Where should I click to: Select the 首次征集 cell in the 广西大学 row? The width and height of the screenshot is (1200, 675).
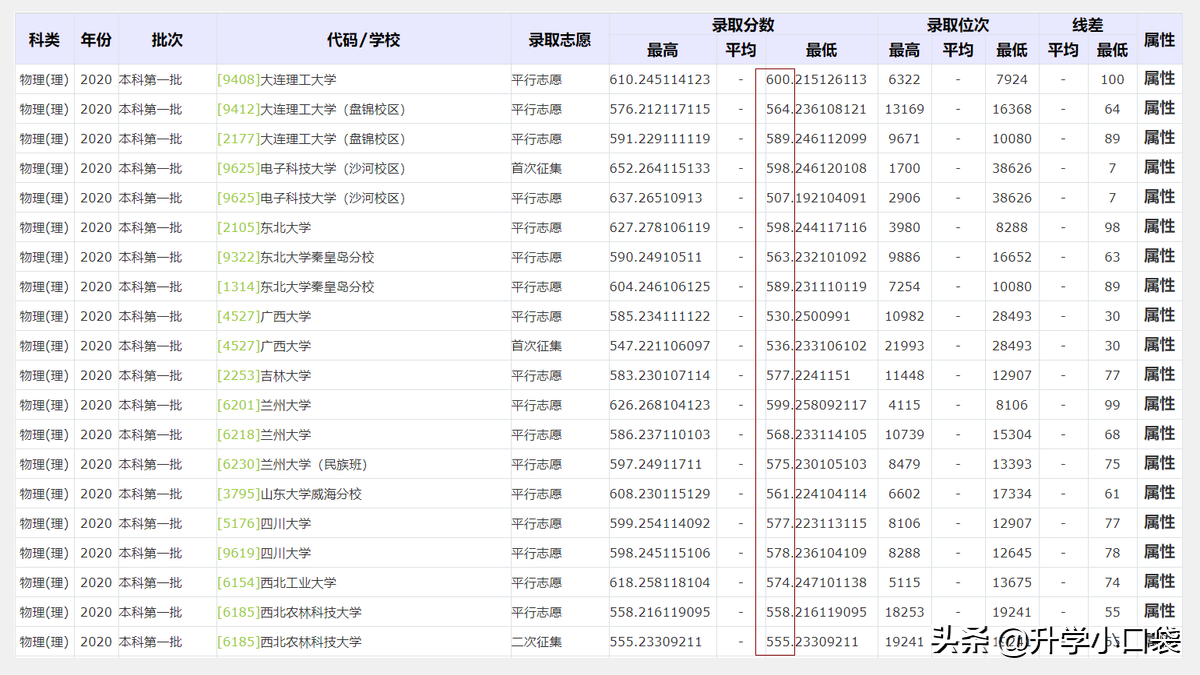pyautogui.click(x=537, y=346)
